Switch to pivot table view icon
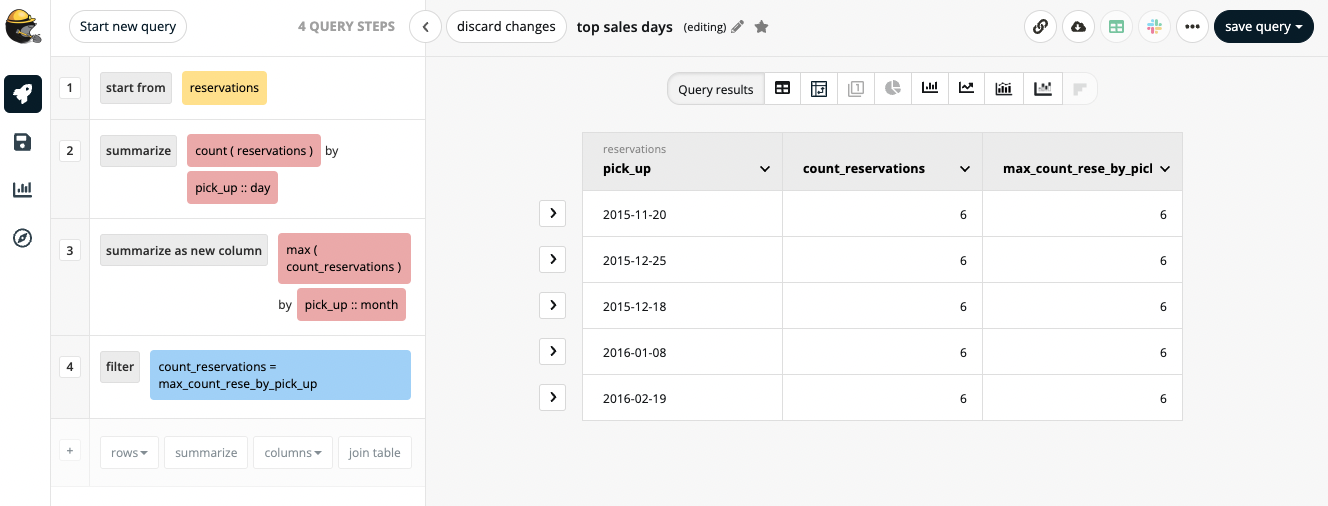 [x=819, y=89]
